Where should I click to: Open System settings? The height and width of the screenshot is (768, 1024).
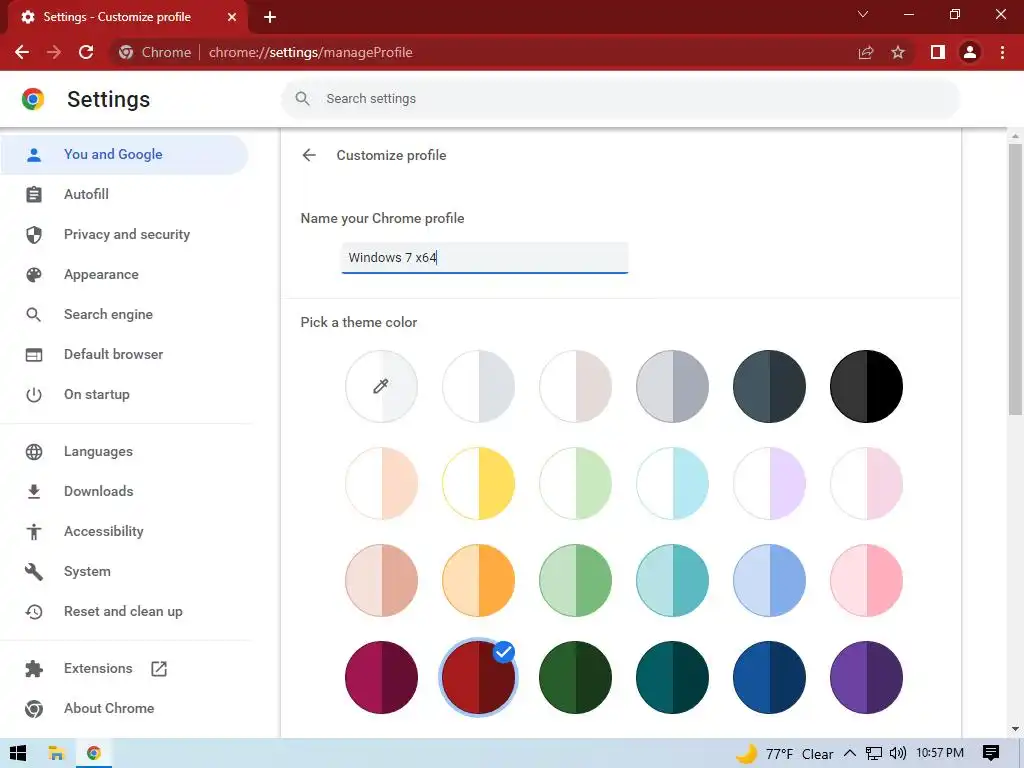point(87,571)
